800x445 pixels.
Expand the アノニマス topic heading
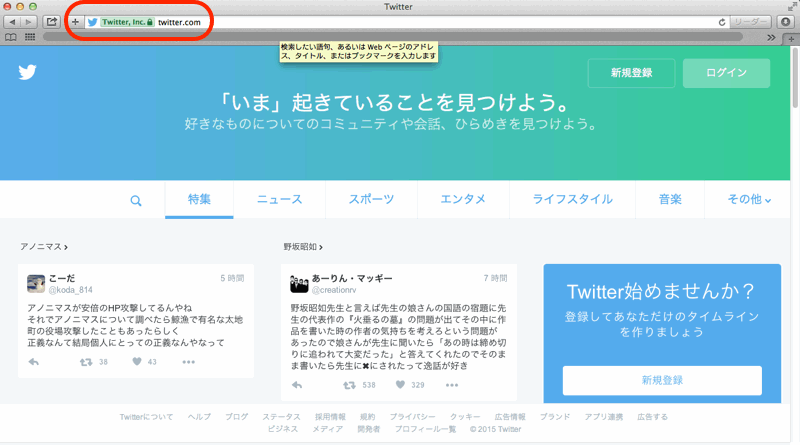pyautogui.click(x=44, y=246)
